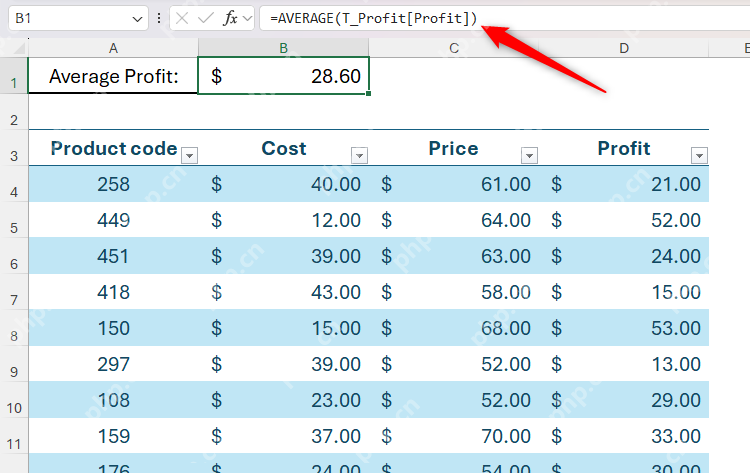750x473 pixels.
Task: Select row 11 header
Action: (x=14, y=436)
